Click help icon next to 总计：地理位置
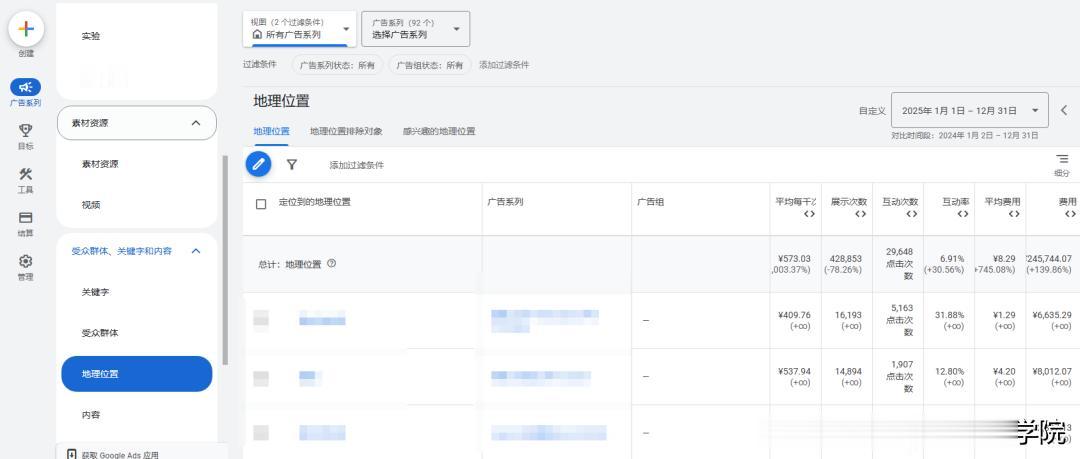This screenshot has height=459, width=1080. click(331, 263)
